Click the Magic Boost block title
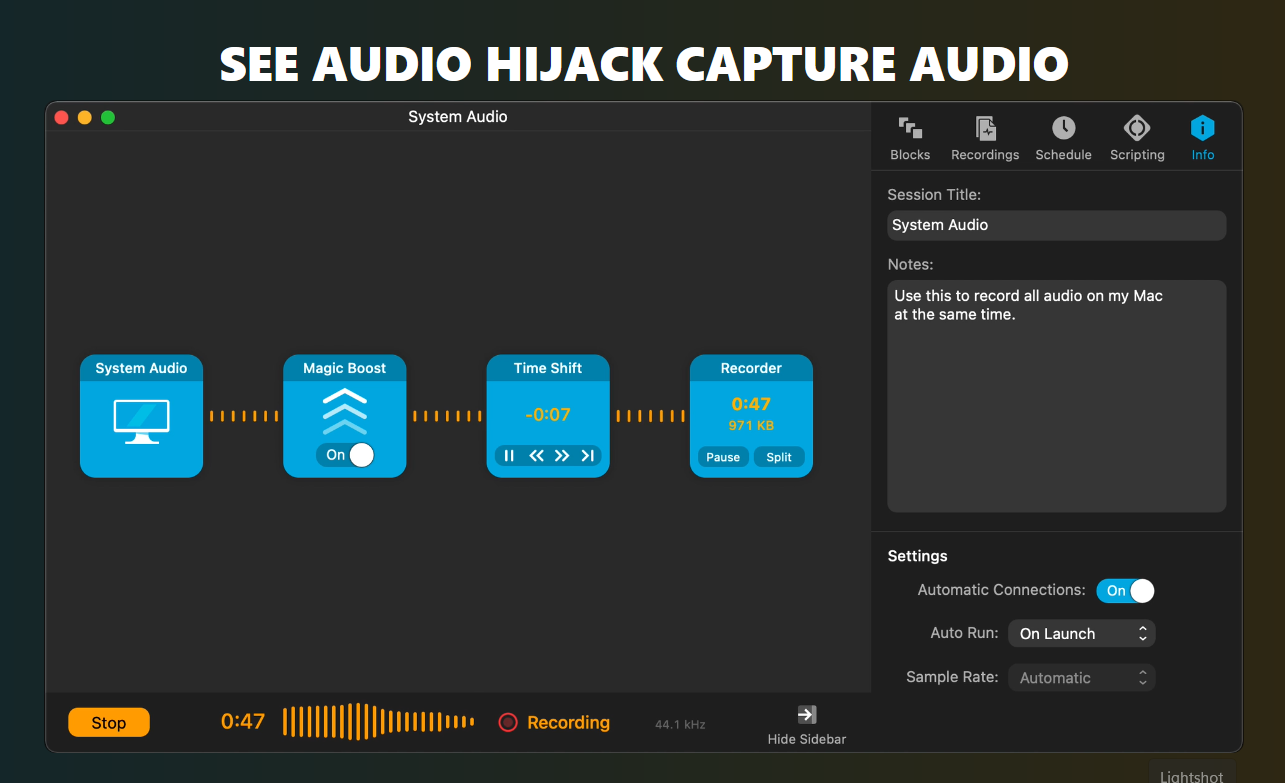 pyautogui.click(x=345, y=368)
